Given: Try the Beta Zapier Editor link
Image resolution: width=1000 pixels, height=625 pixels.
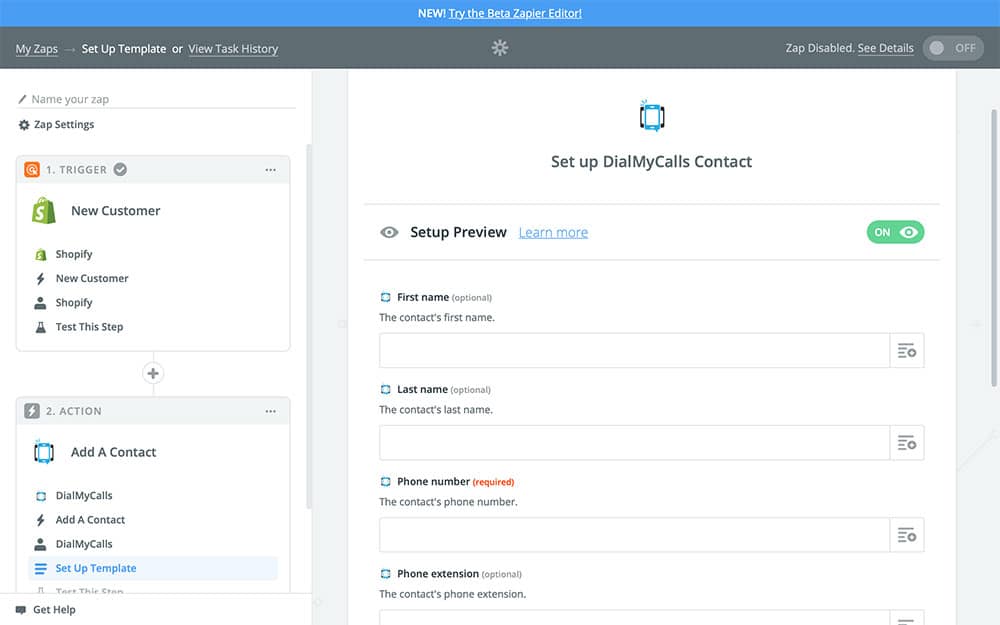Looking at the screenshot, I should (x=515, y=13).
